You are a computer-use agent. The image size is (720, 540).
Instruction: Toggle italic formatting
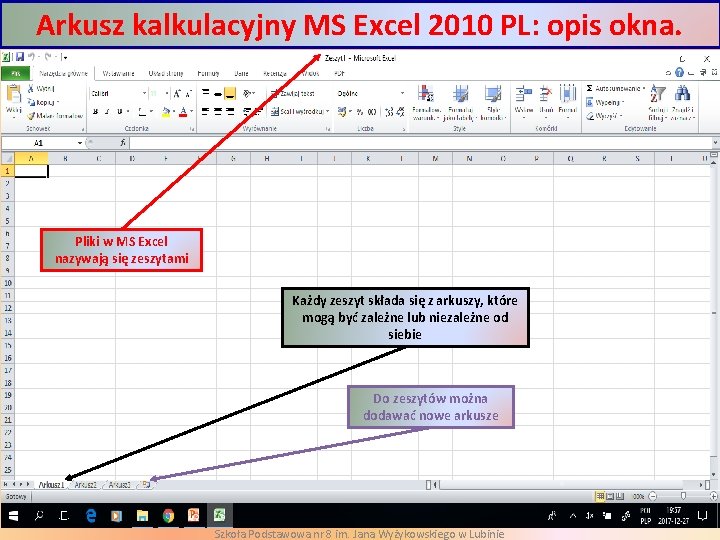107,111
